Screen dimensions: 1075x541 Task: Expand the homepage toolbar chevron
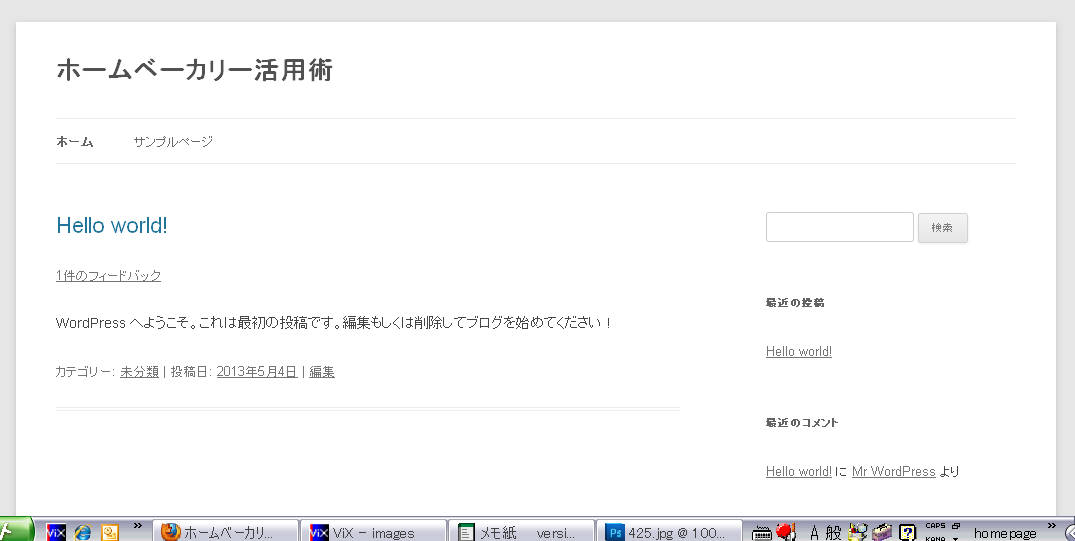point(1052,526)
